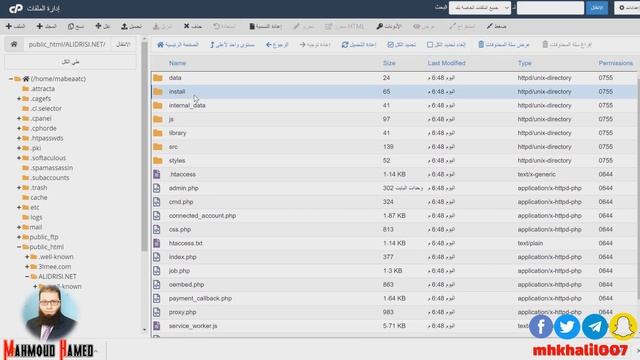Expand the .cphorde tree folder
This screenshot has width=640, height=360.
(x=19, y=128)
